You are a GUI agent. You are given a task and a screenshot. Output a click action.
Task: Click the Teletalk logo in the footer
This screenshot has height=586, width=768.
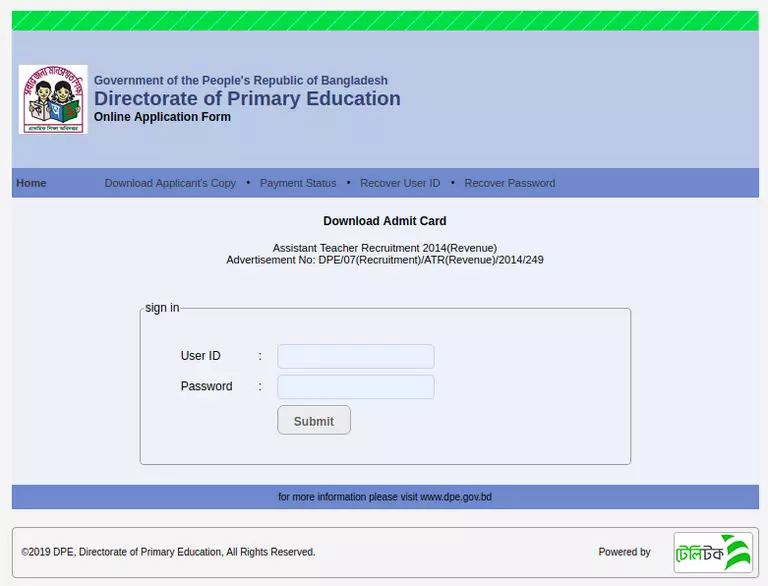coord(712,552)
